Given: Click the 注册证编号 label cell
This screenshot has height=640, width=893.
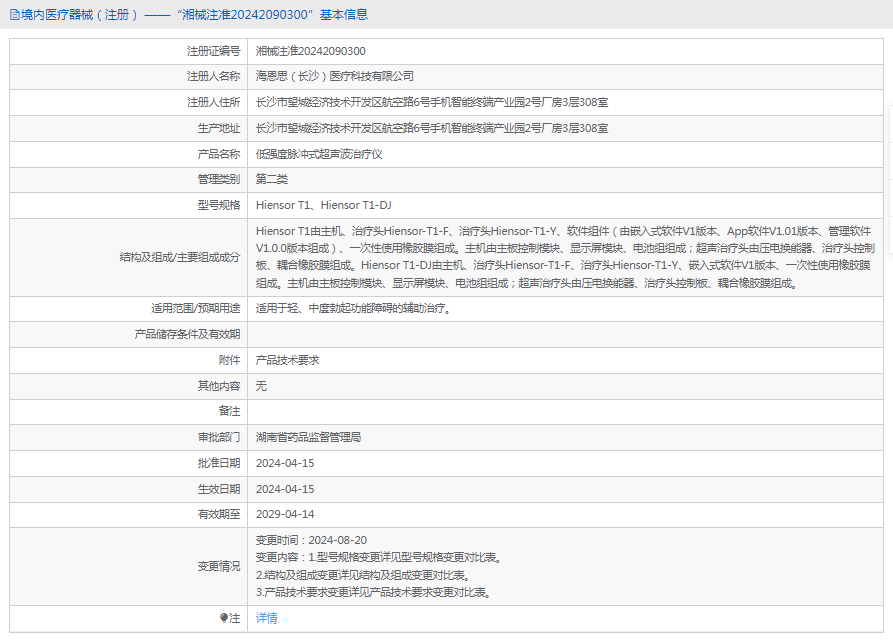Looking at the screenshot, I should coord(129,51).
